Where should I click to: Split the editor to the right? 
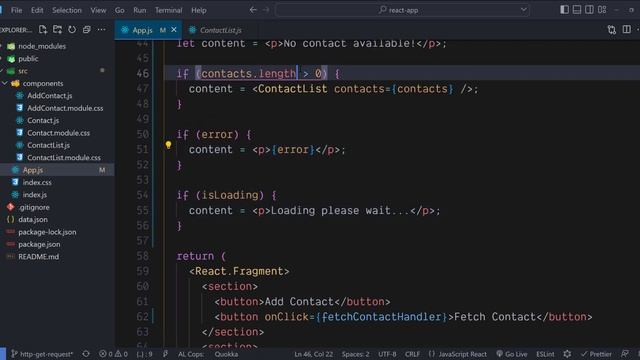(627, 29)
